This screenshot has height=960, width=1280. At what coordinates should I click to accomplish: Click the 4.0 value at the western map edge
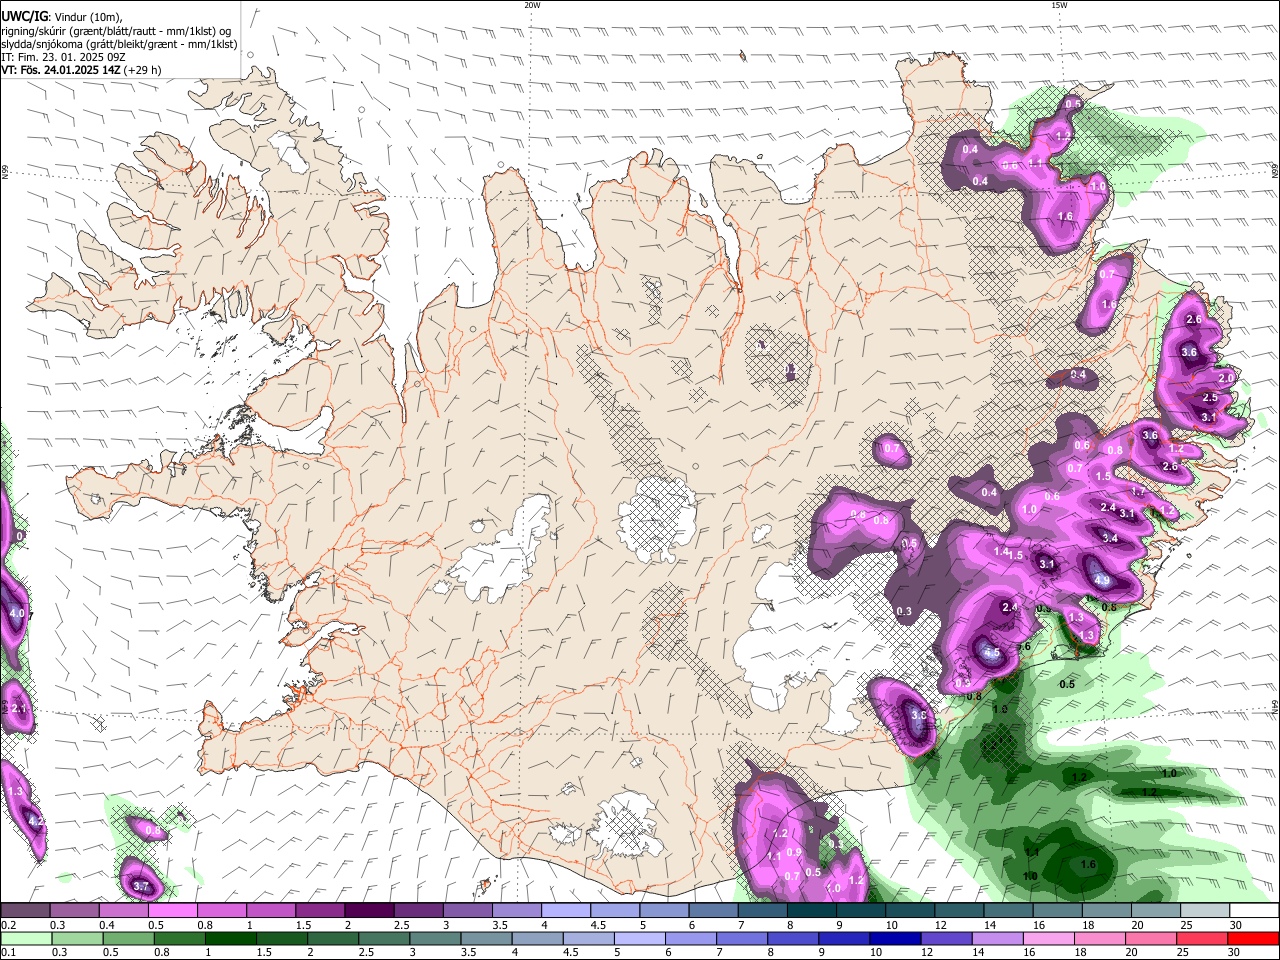[17, 613]
